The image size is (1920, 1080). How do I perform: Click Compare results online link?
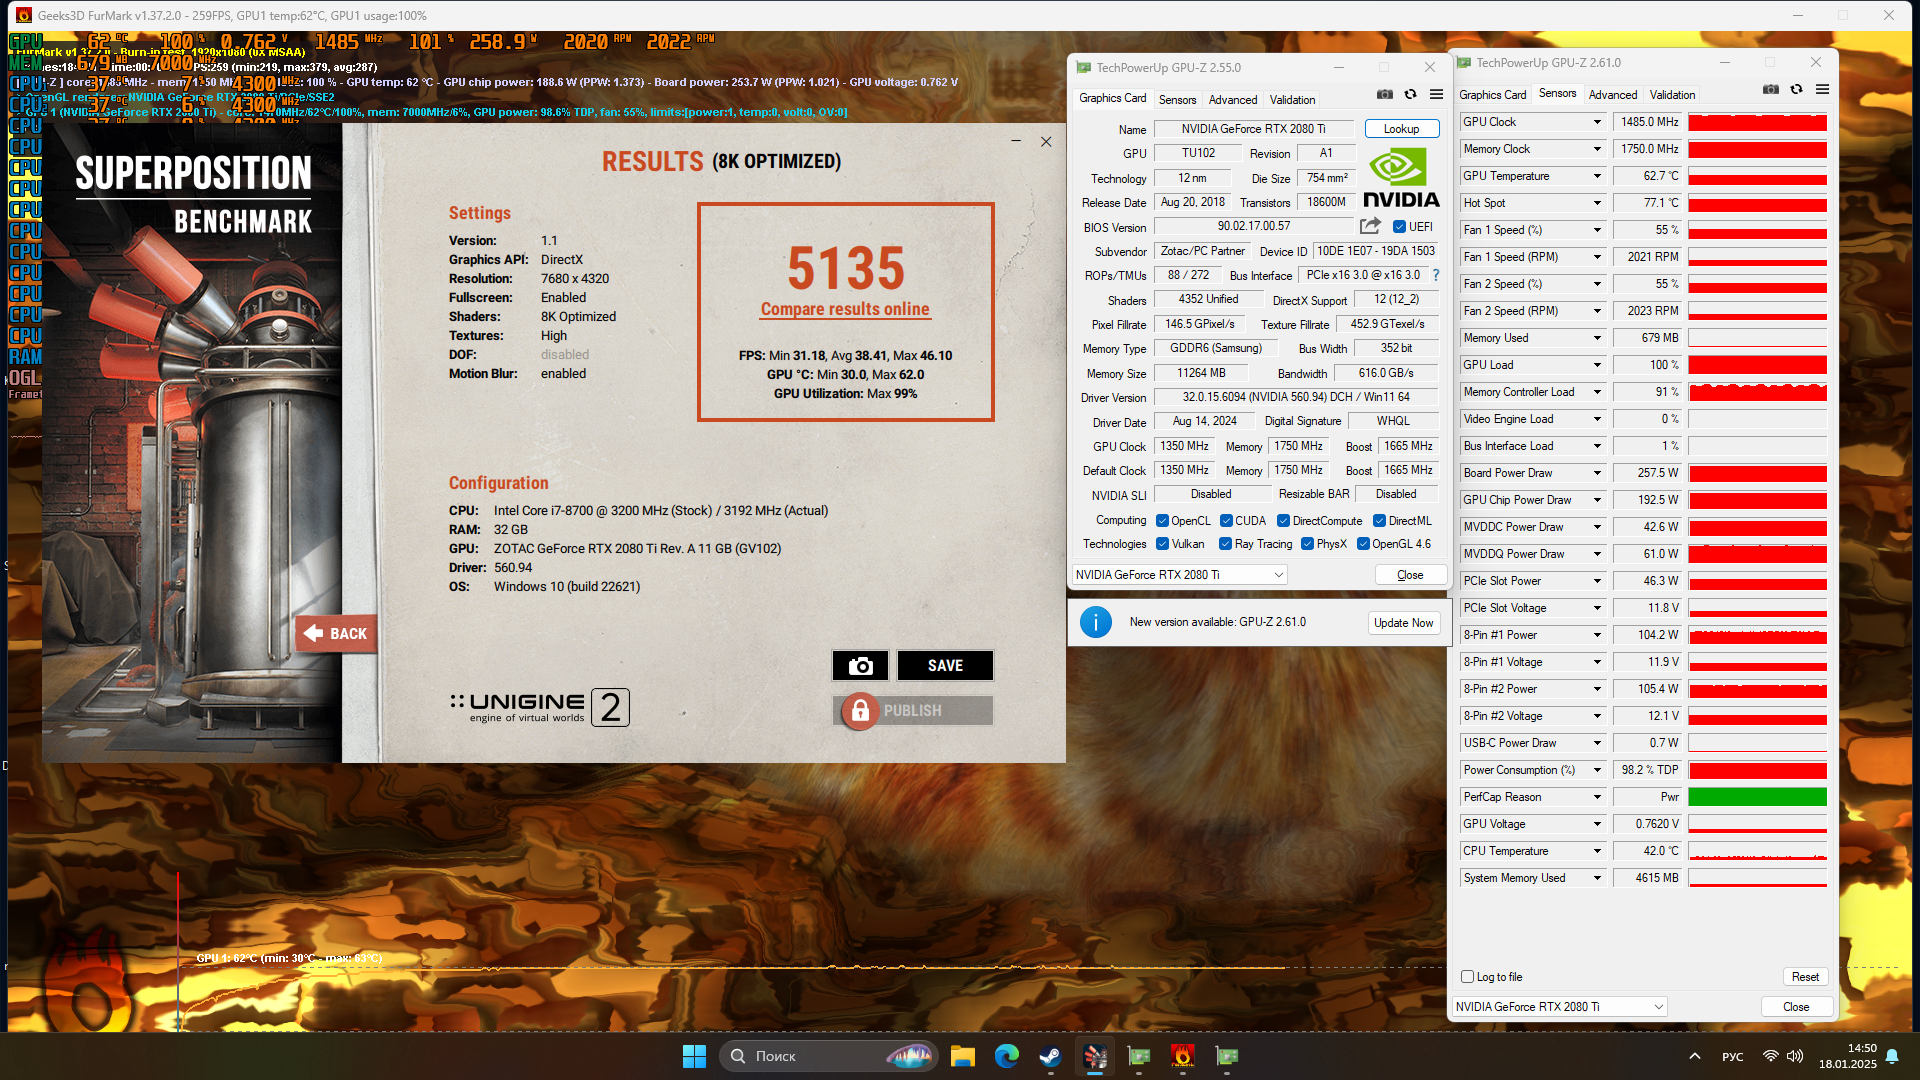[x=845, y=309]
